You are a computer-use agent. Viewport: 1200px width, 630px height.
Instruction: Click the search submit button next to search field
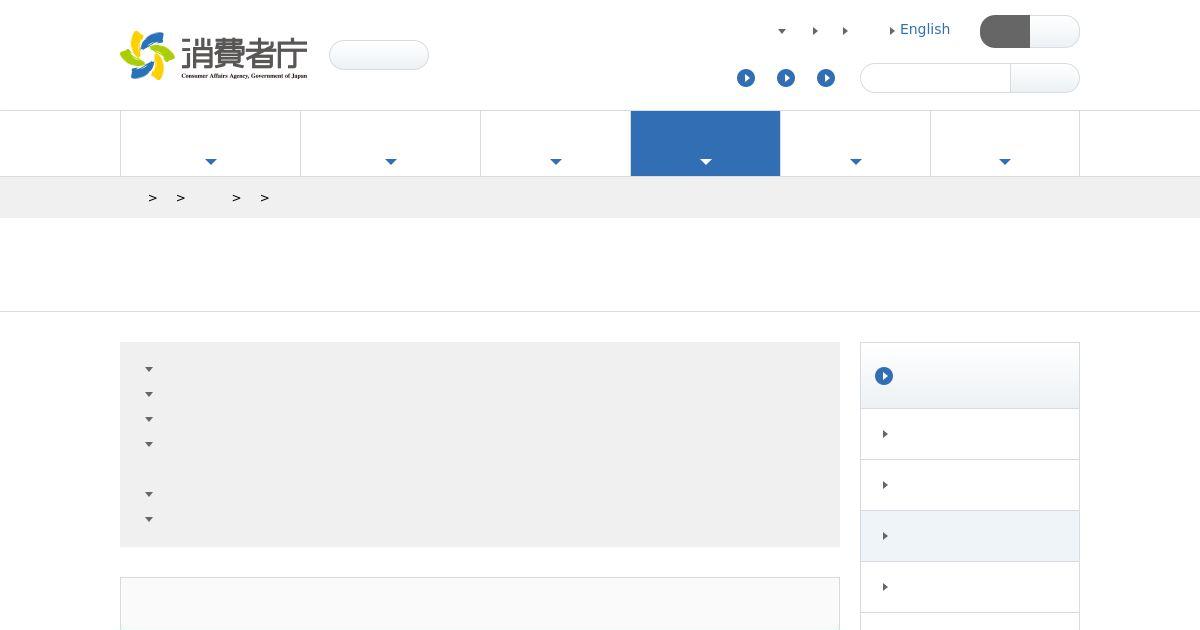pyautogui.click(x=1045, y=78)
